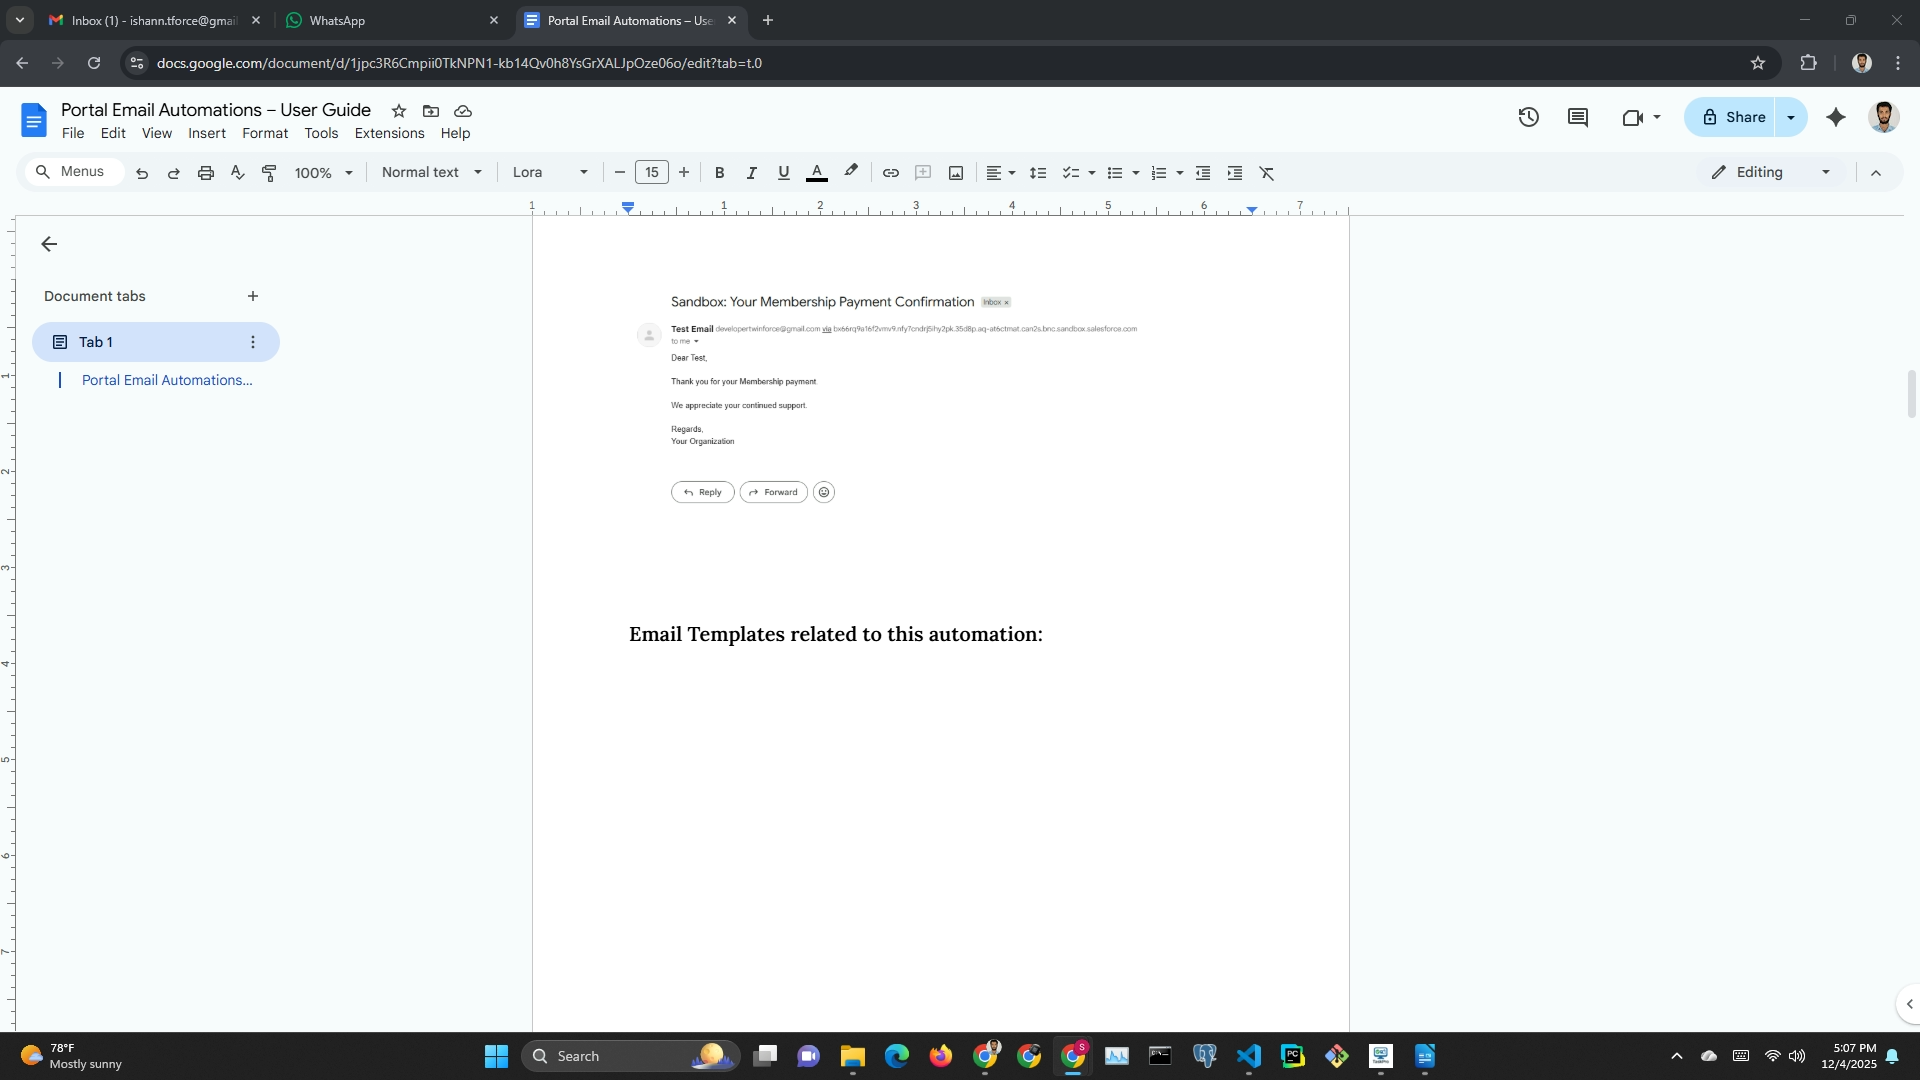This screenshot has height=1080, width=1920.
Task: Toggle italic formatting
Action: [x=751, y=173]
